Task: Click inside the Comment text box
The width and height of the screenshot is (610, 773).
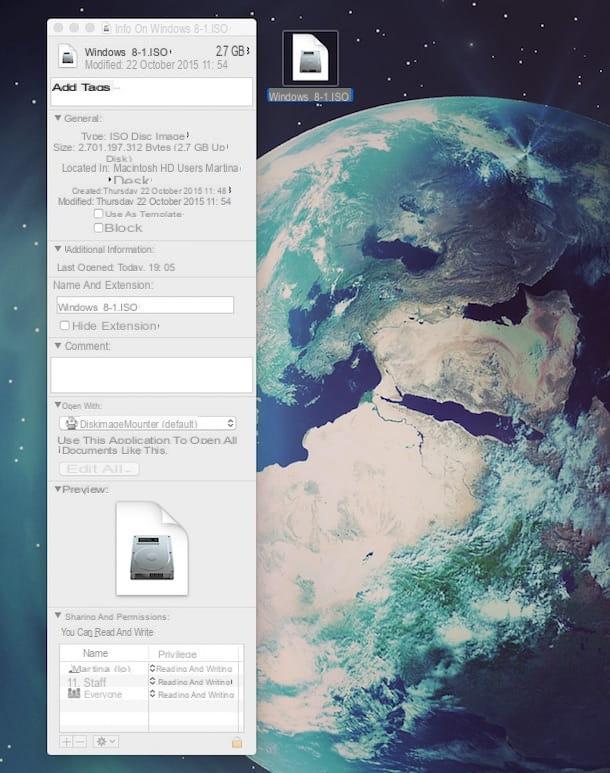Action: coord(151,375)
